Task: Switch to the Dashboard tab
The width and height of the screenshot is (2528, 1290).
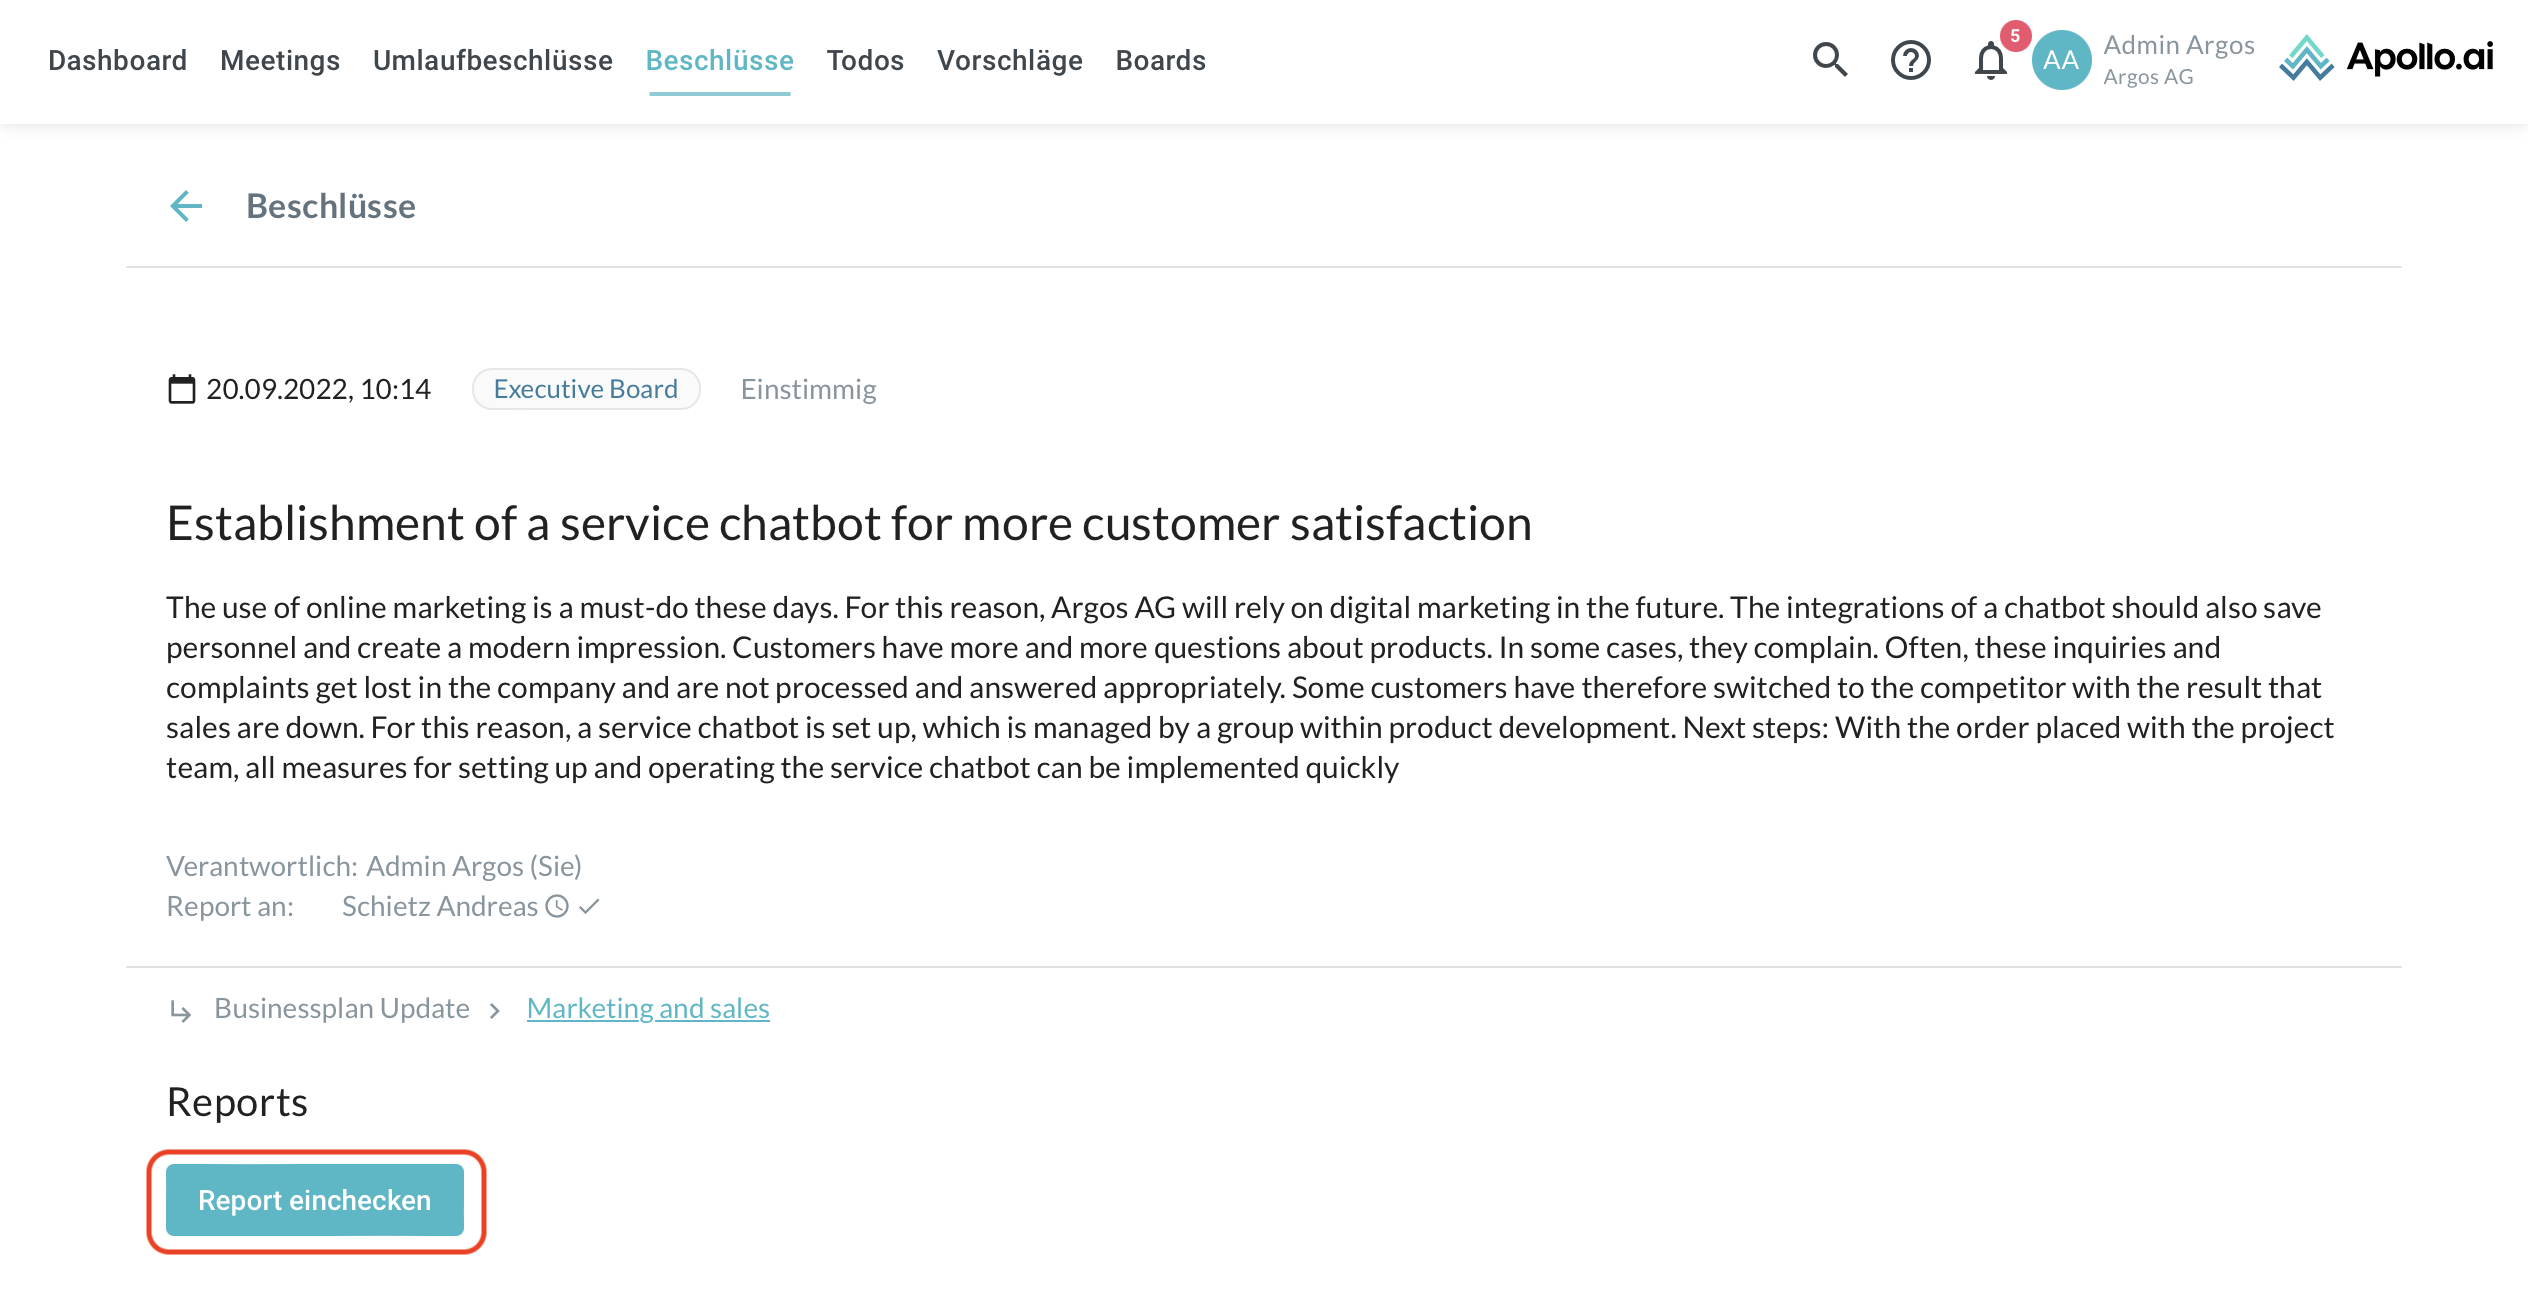Action: (x=117, y=60)
